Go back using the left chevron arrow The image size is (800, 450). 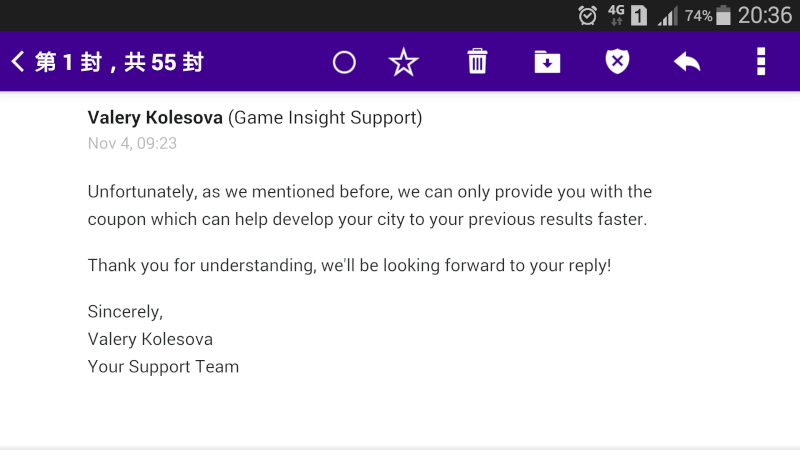pos(18,62)
